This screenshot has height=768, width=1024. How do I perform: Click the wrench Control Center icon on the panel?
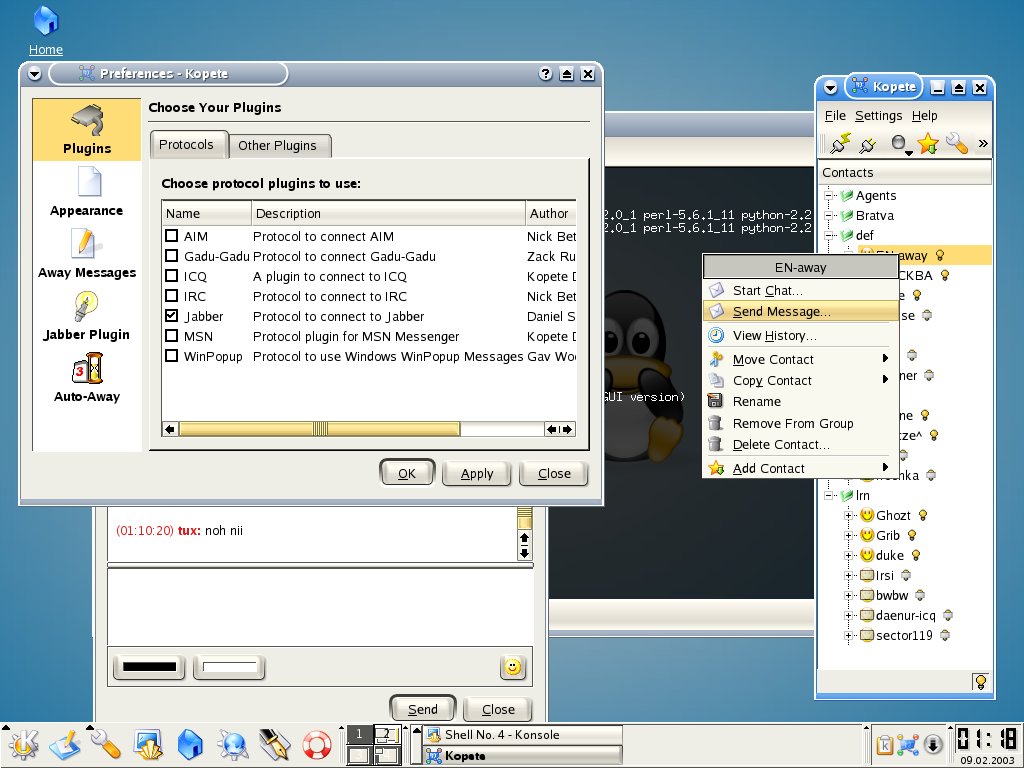coord(106,744)
